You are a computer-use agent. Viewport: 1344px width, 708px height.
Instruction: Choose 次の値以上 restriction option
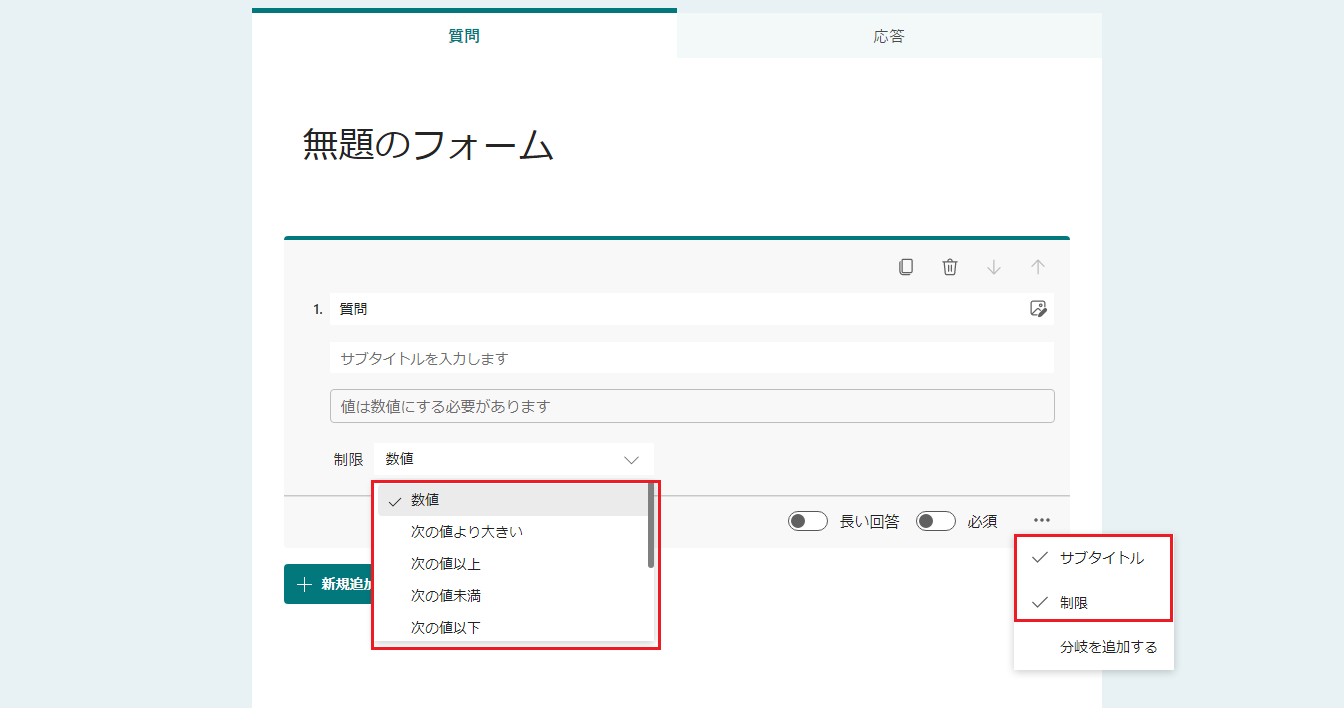(446, 564)
